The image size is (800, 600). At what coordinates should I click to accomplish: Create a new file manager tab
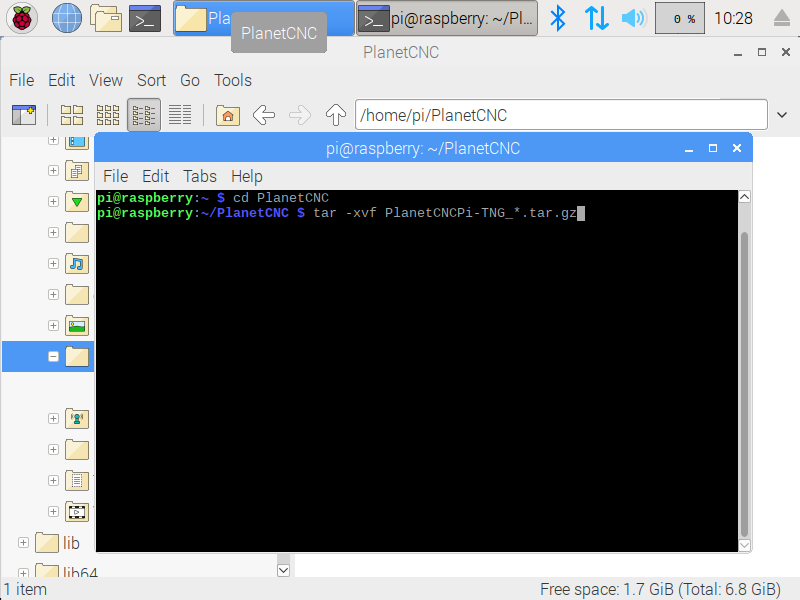coord(23,115)
